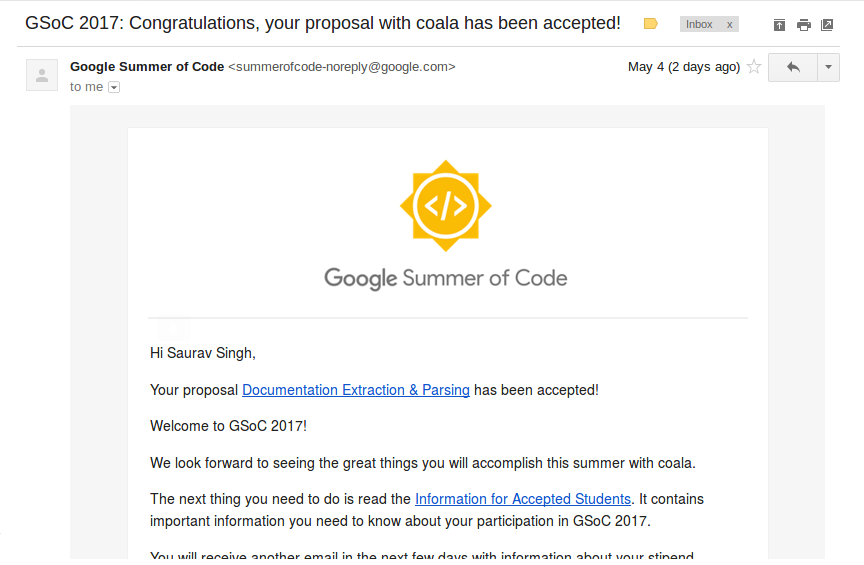The height and width of the screenshot is (565, 864).
Task: Click the reply arrow button
Action: tap(793, 67)
